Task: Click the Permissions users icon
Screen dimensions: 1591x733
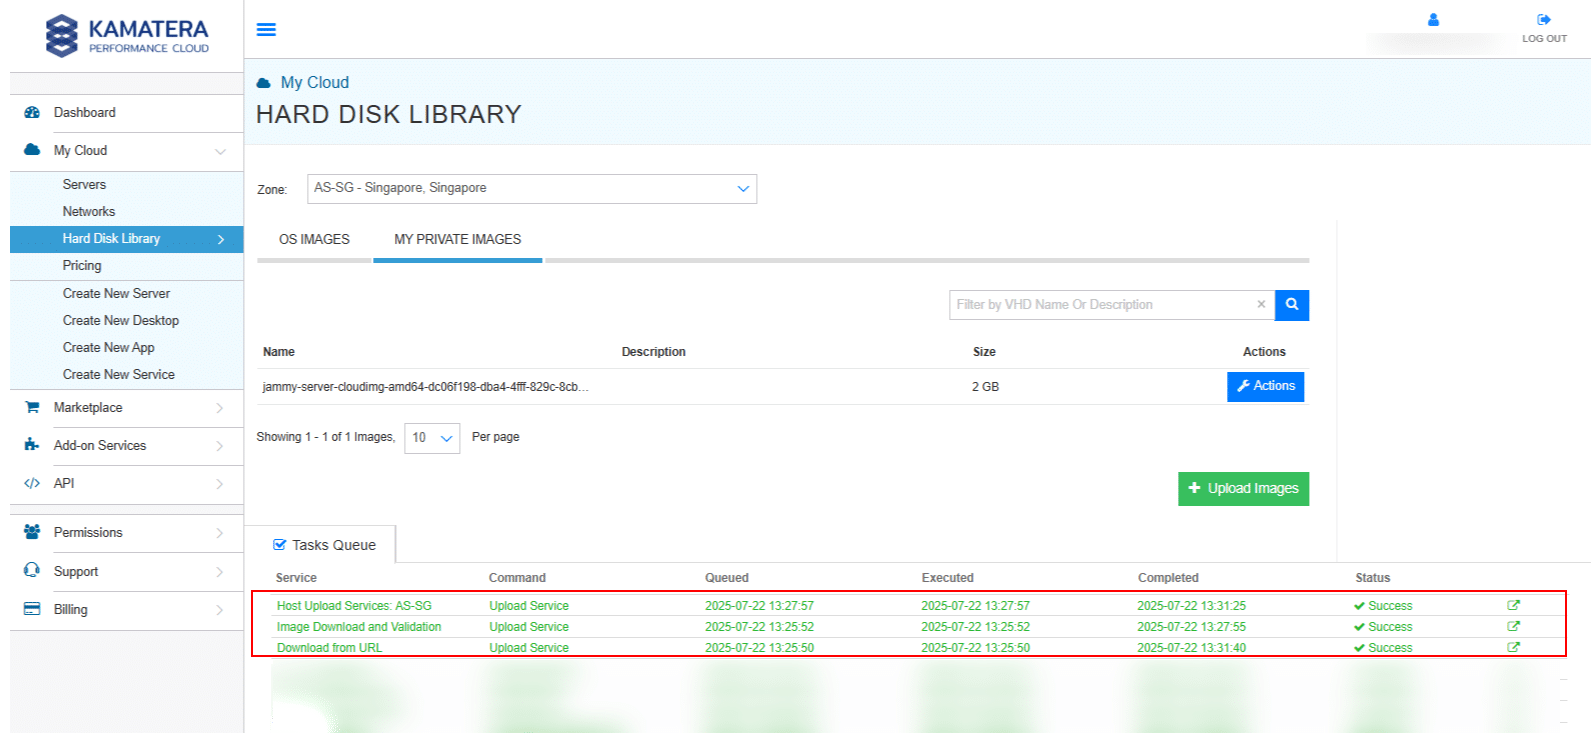Action: [32, 532]
